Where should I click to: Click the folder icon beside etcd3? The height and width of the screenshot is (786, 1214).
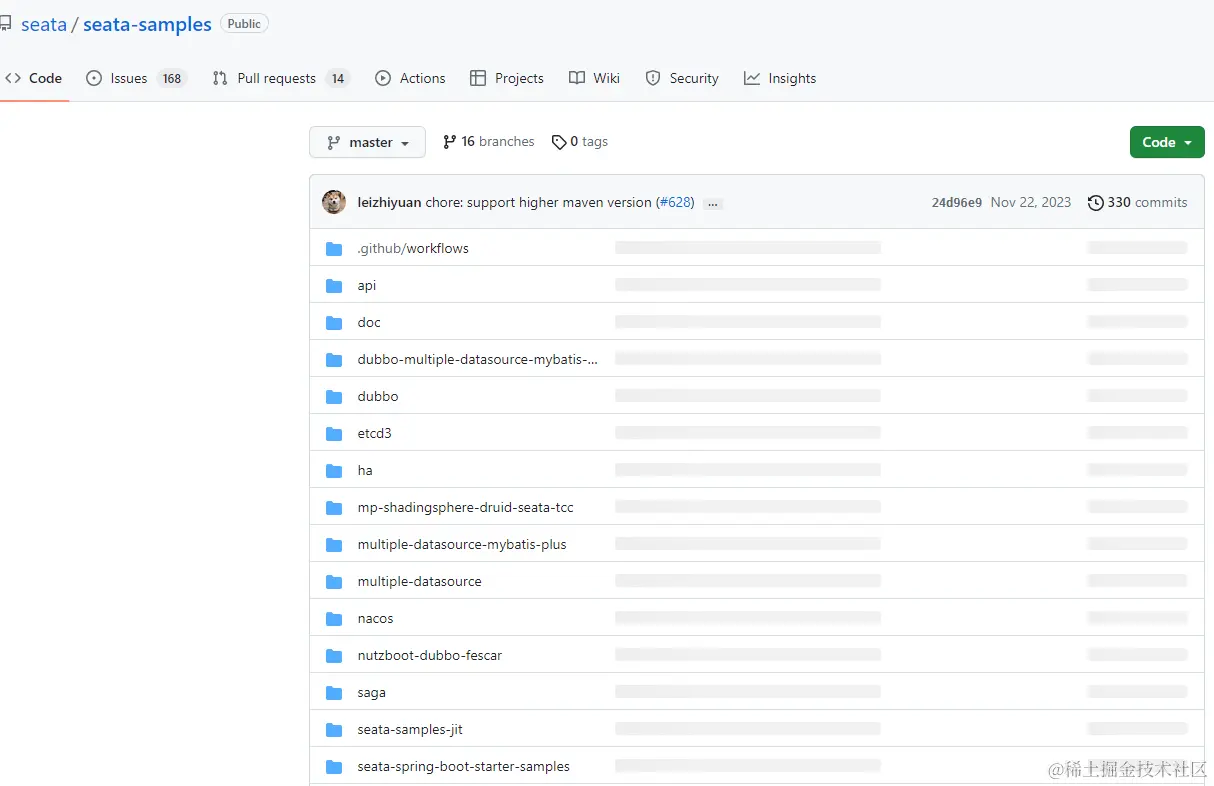point(334,434)
